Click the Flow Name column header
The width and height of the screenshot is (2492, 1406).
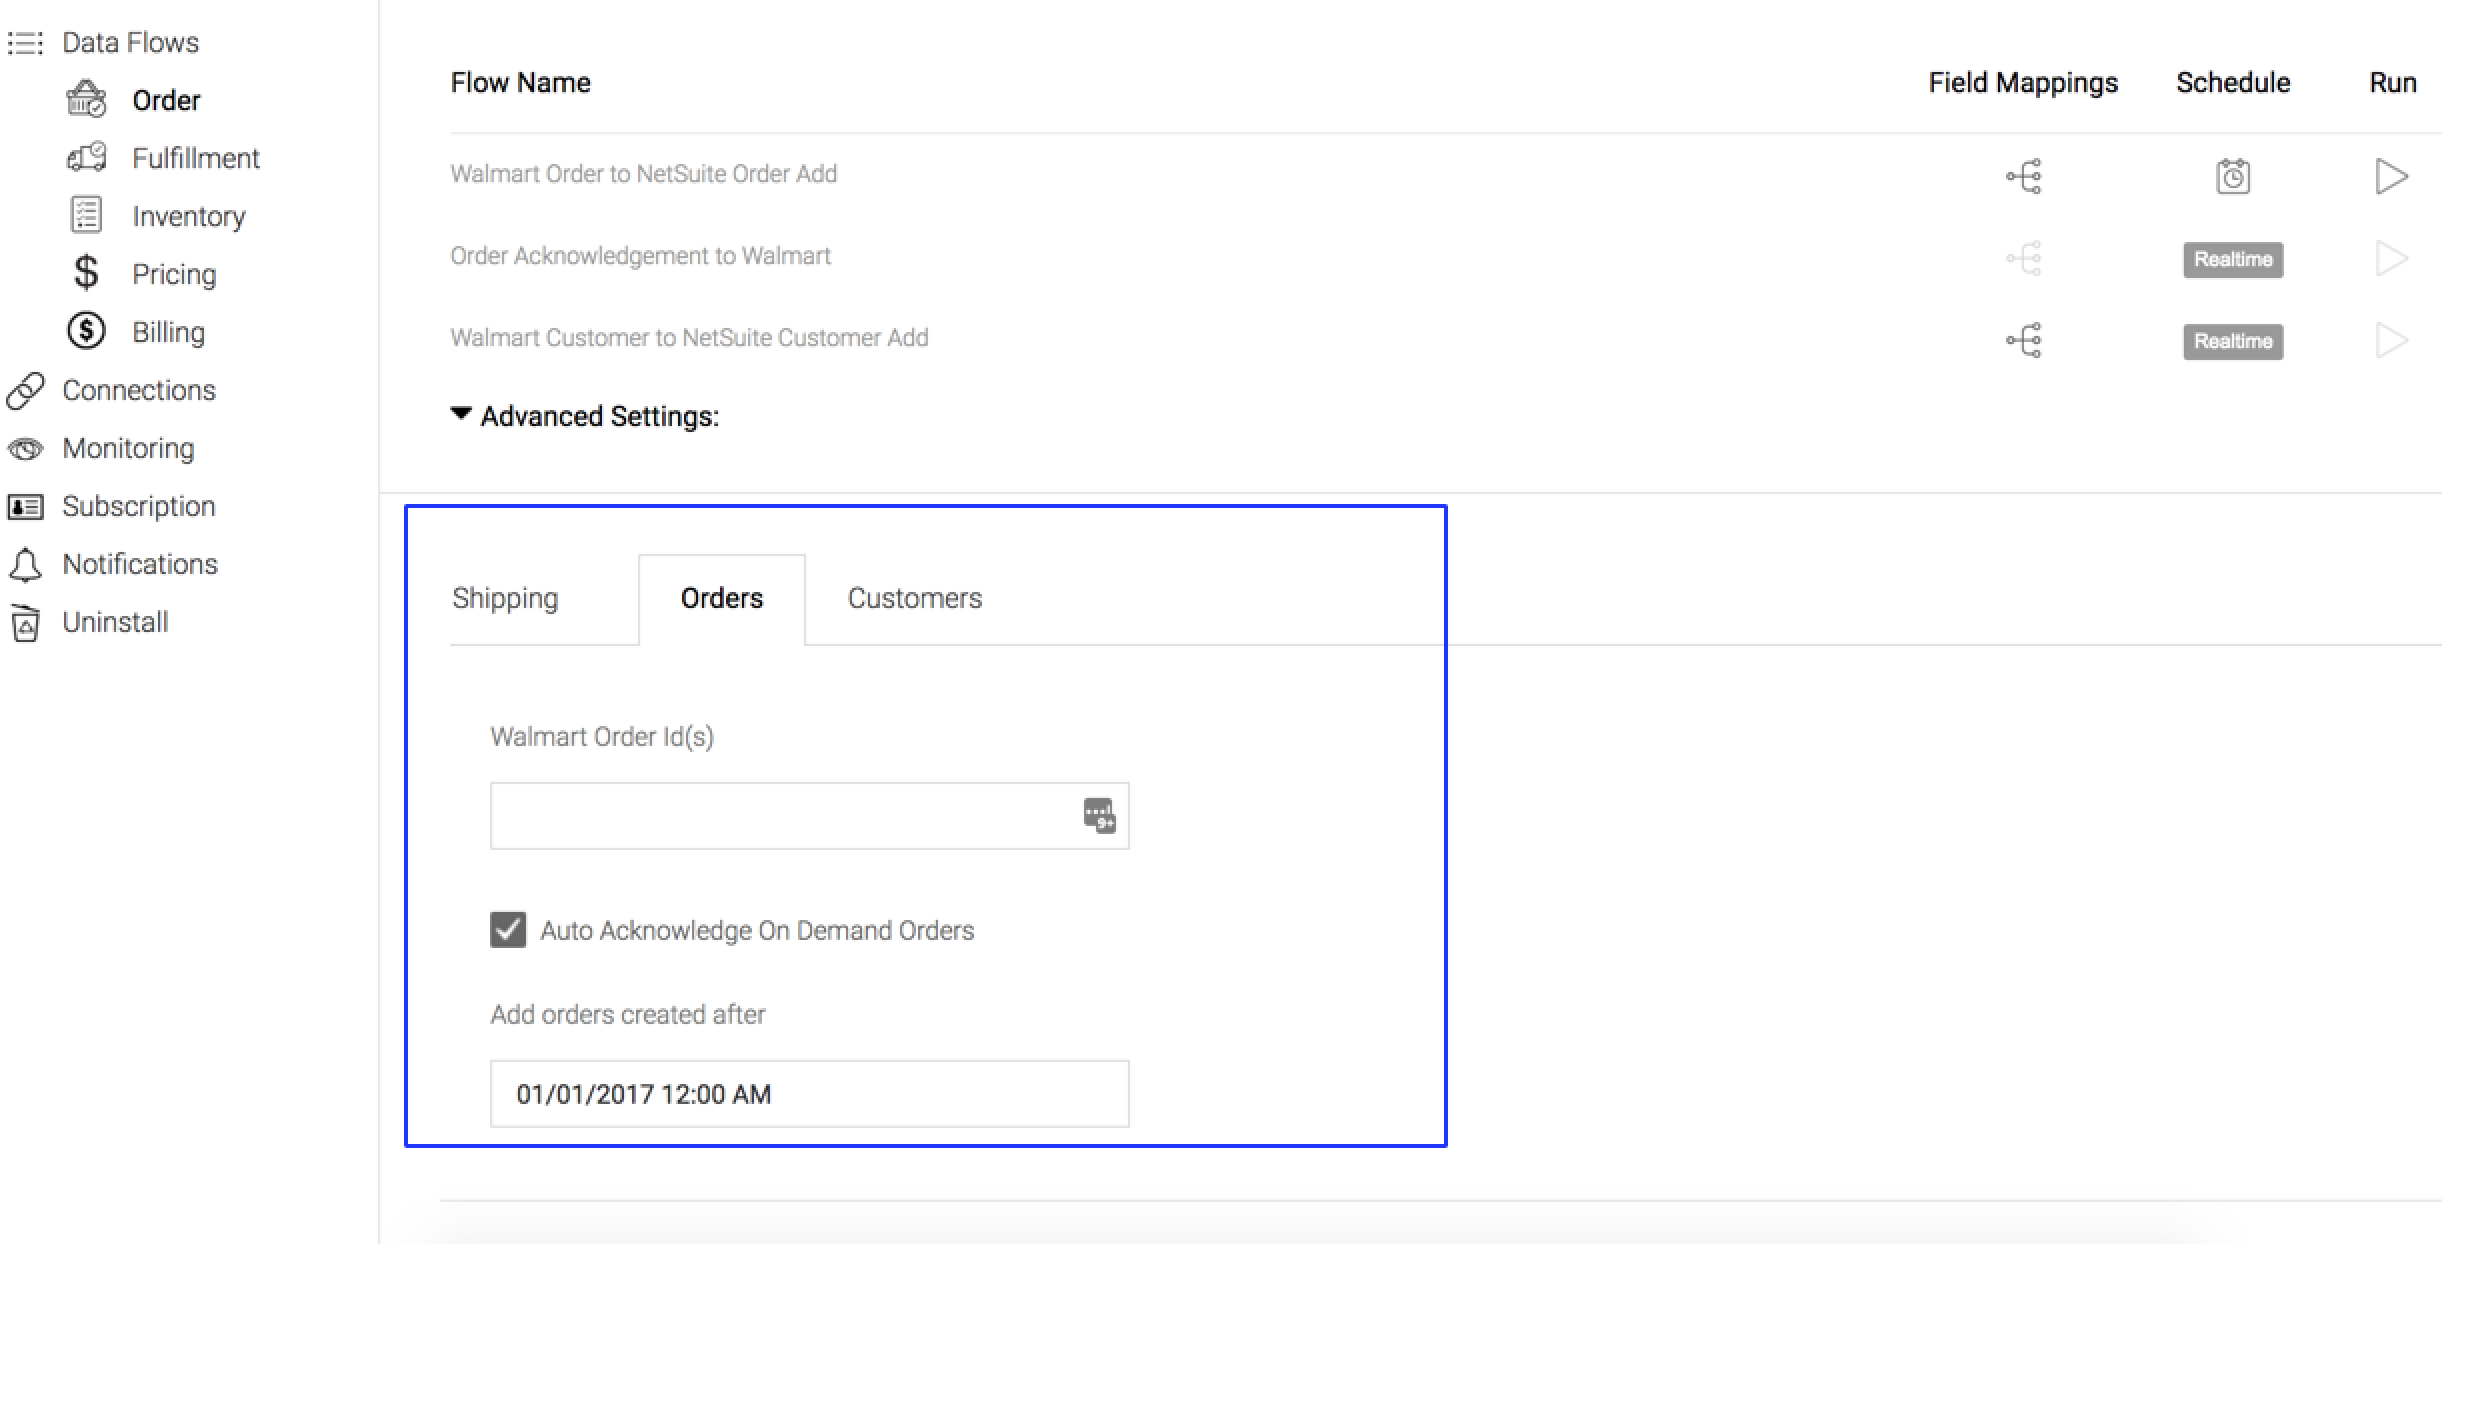[520, 82]
